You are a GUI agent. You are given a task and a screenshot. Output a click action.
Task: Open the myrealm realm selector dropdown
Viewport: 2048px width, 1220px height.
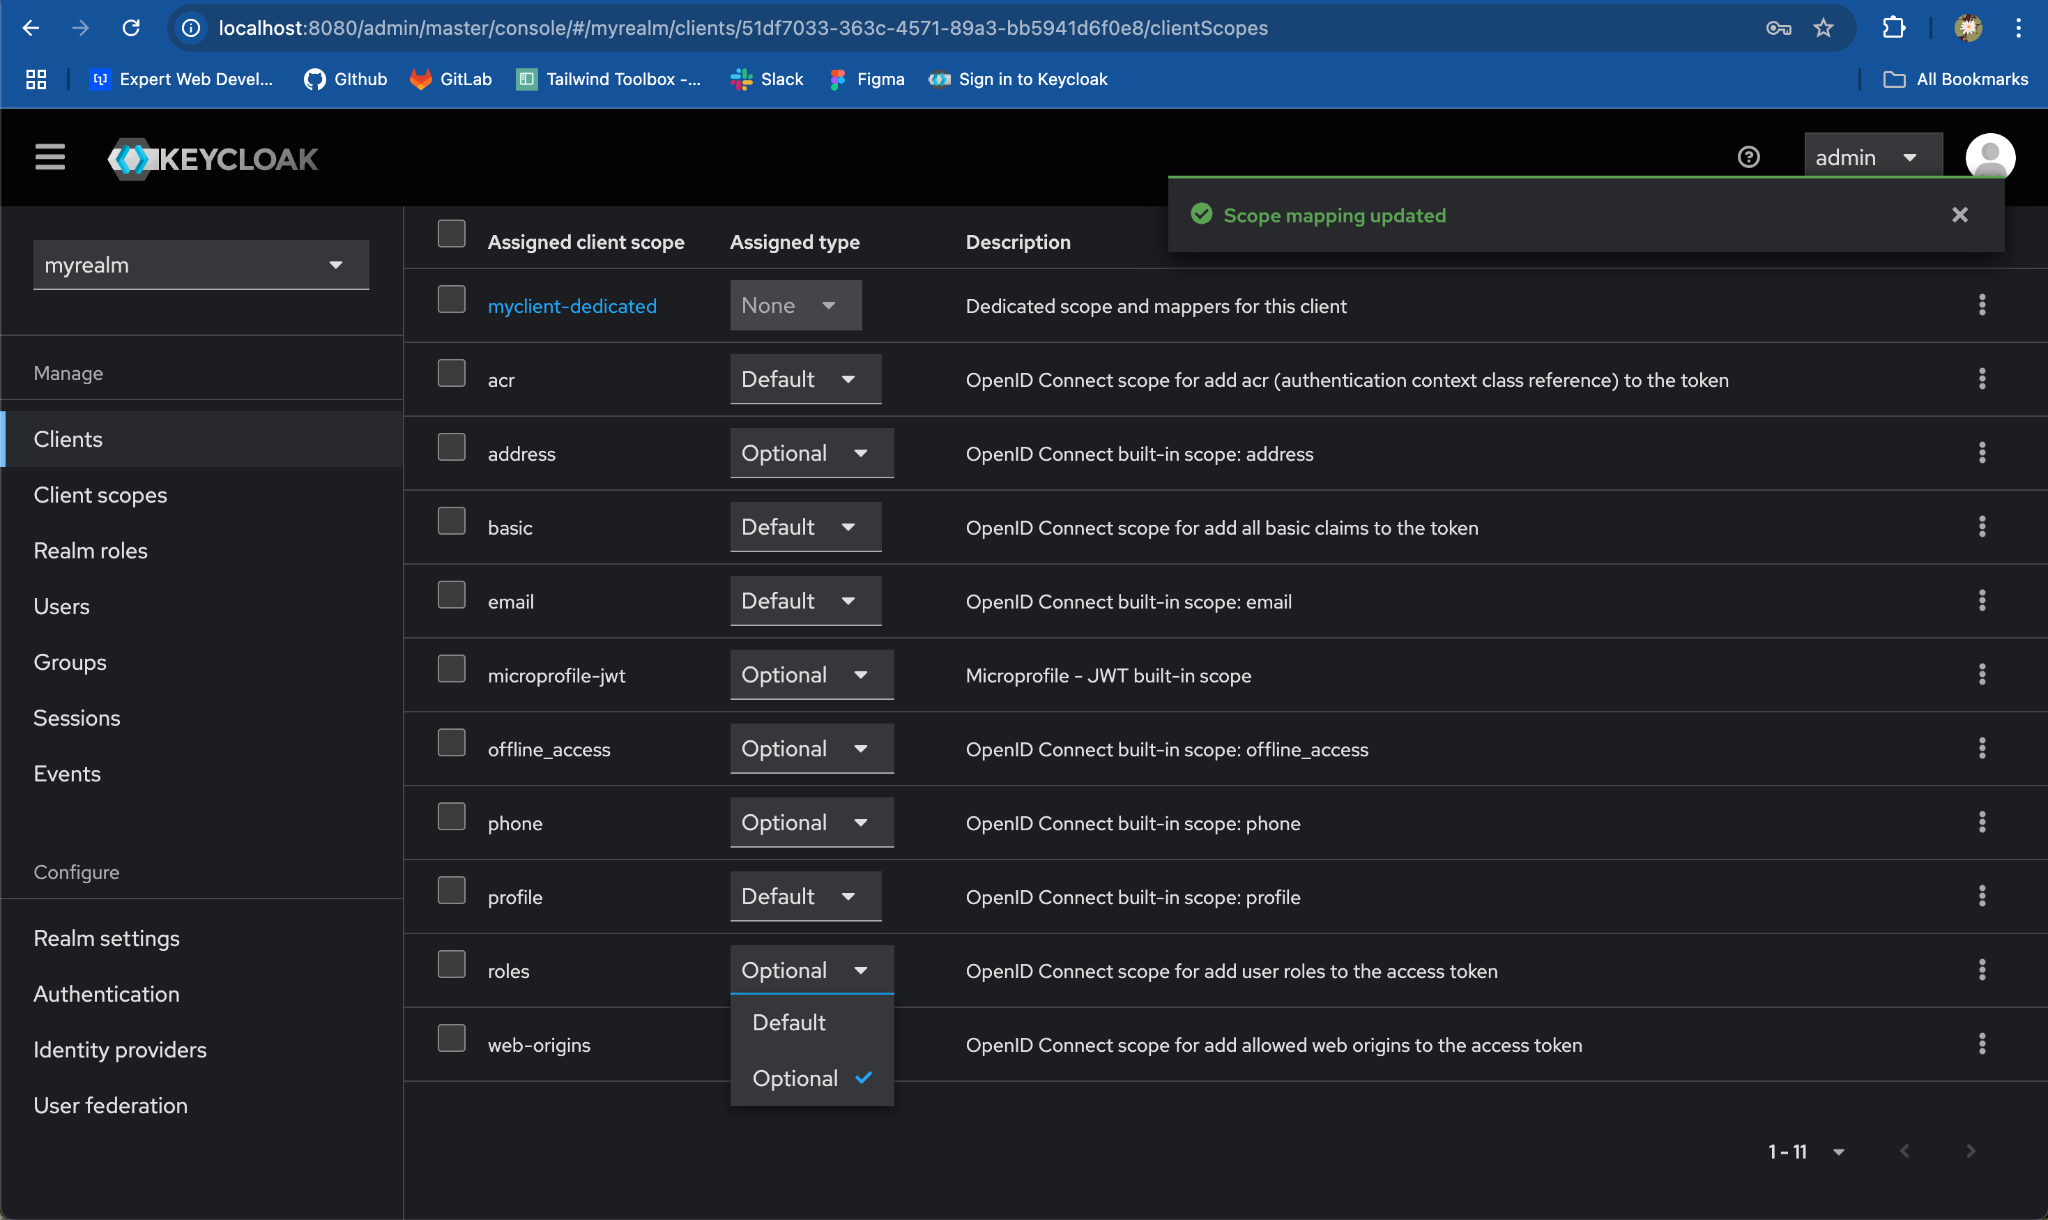(x=200, y=265)
